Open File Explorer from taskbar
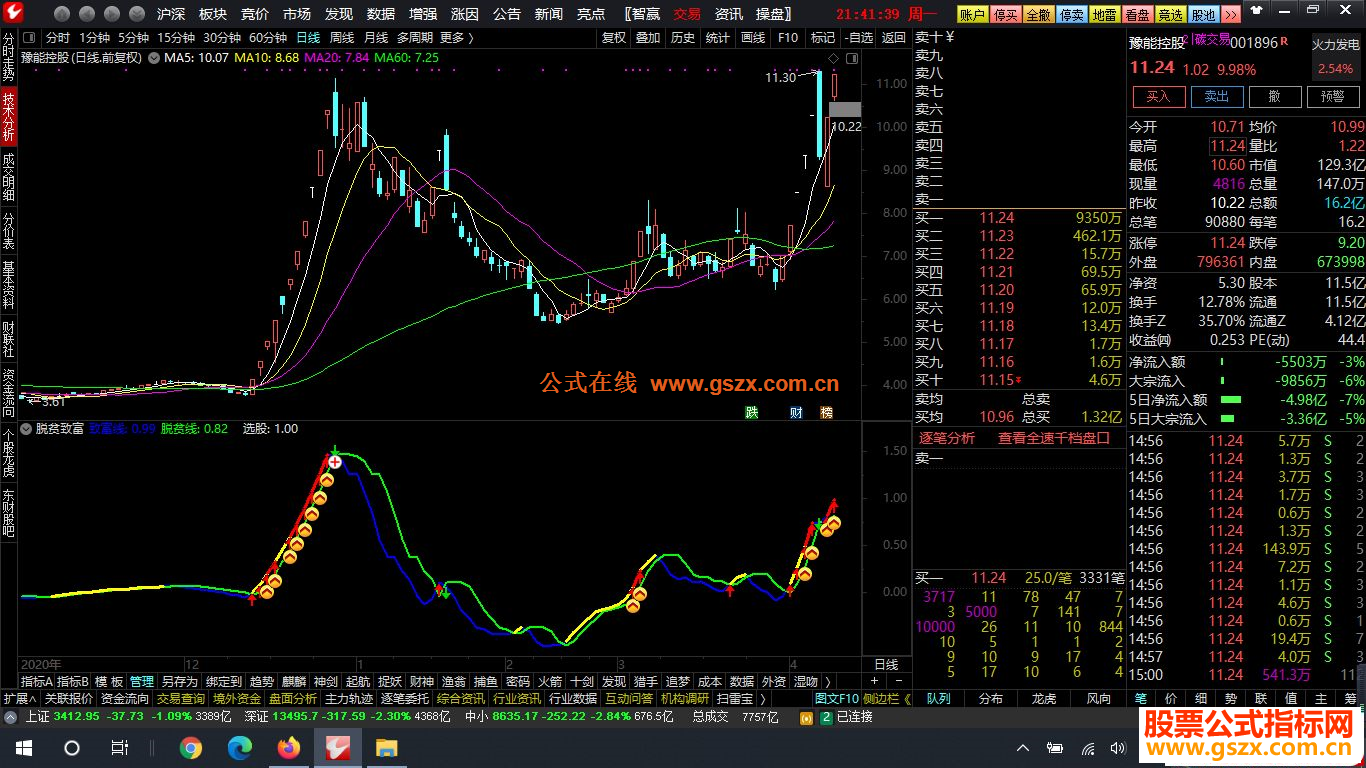Image resolution: width=1366 pixels, height=768 pixels. click(x=387, y=747)
